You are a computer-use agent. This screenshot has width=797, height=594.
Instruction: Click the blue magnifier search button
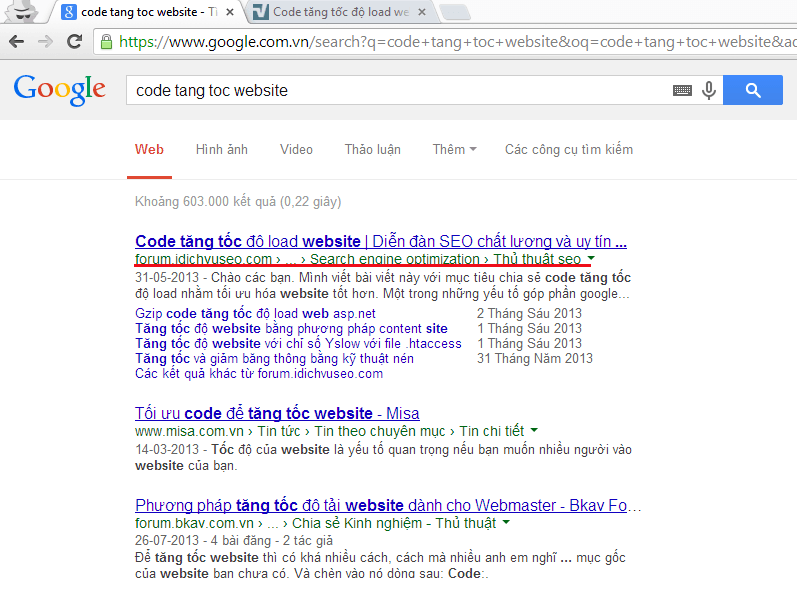[x=753, y=90]
